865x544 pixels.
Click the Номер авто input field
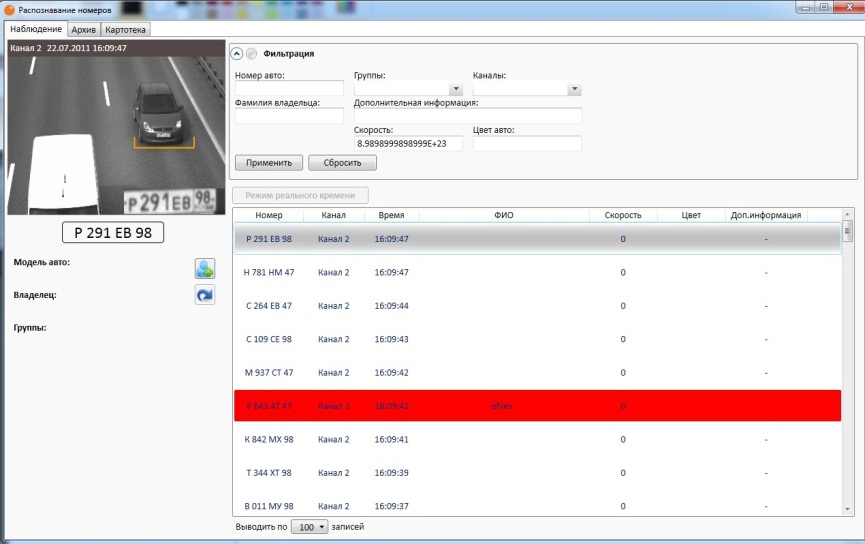pyautogui.click(x=289, y=88)
